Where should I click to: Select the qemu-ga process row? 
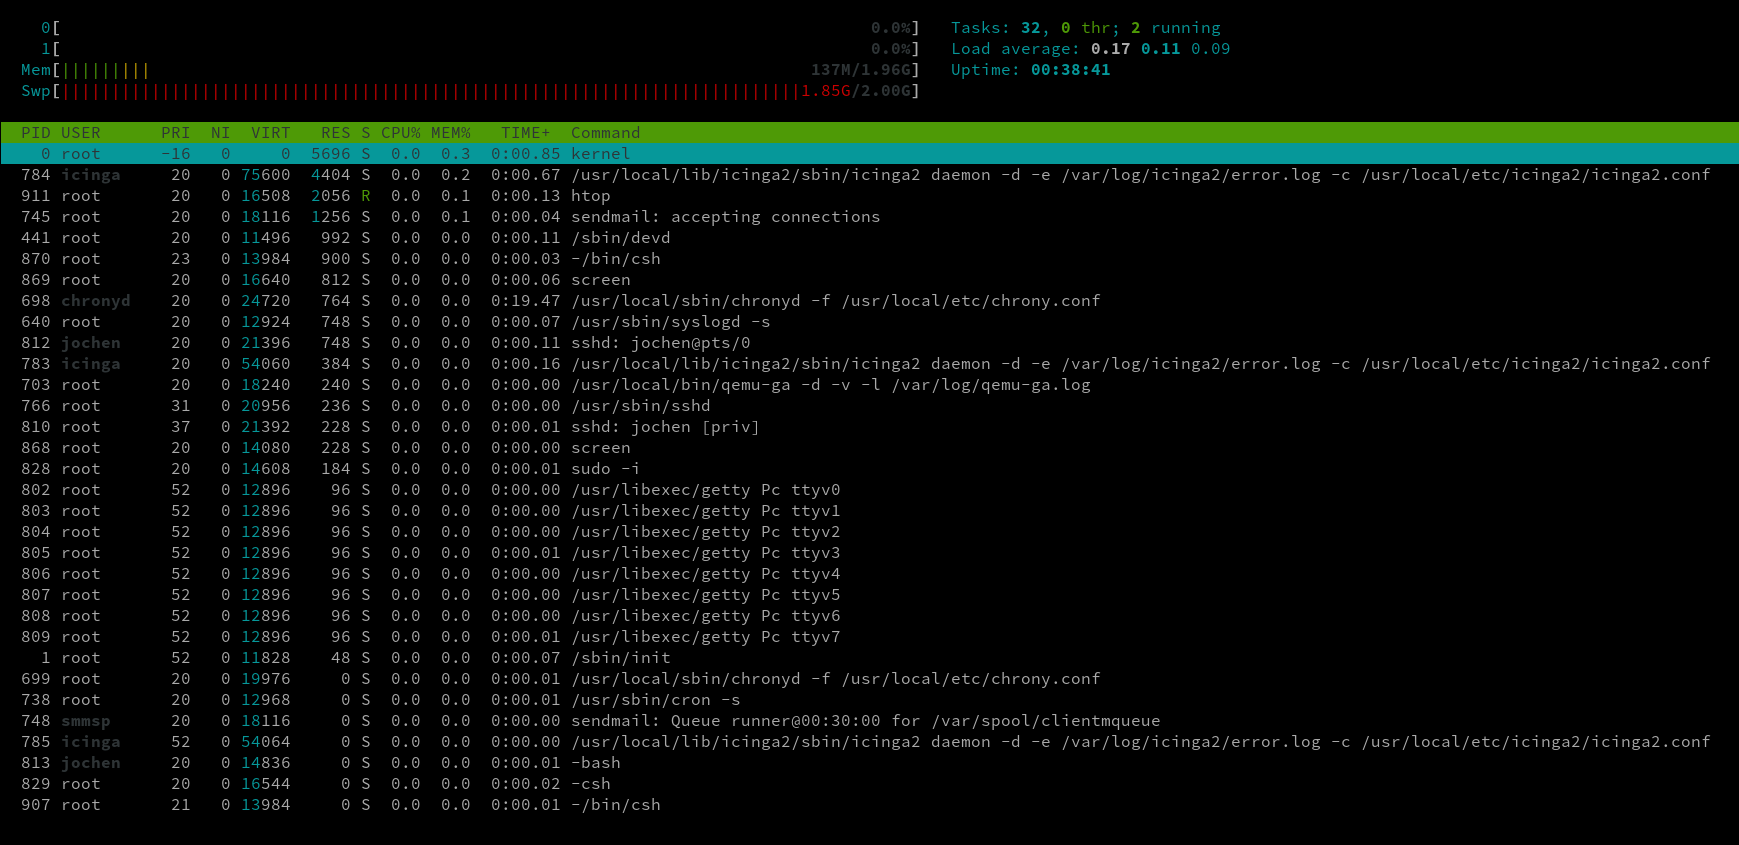(830, 385)
